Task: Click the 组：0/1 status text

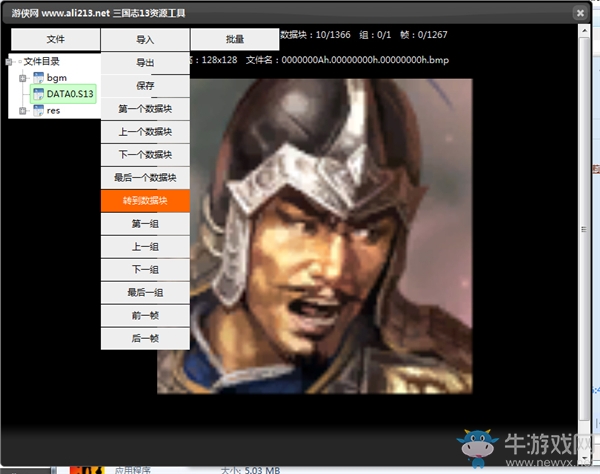Action: 375,35
